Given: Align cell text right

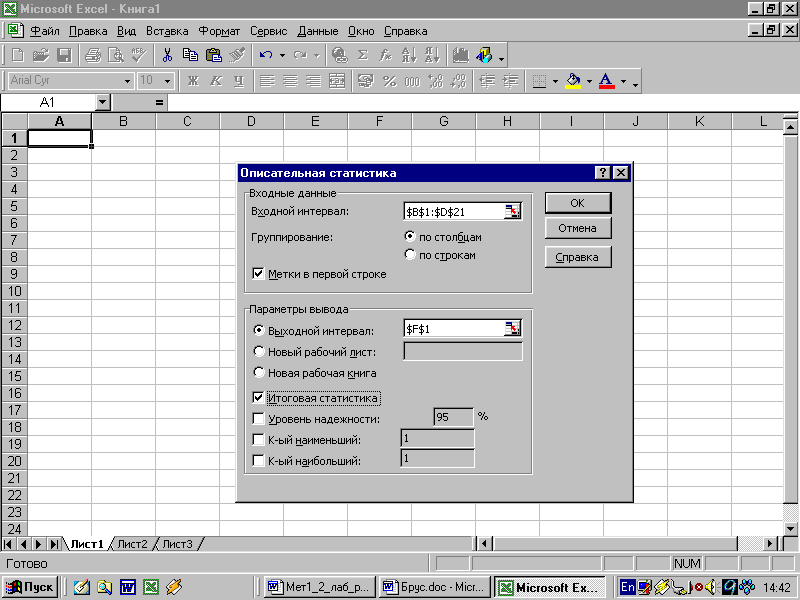Looking at the screenshot, I should click(313, 81).
